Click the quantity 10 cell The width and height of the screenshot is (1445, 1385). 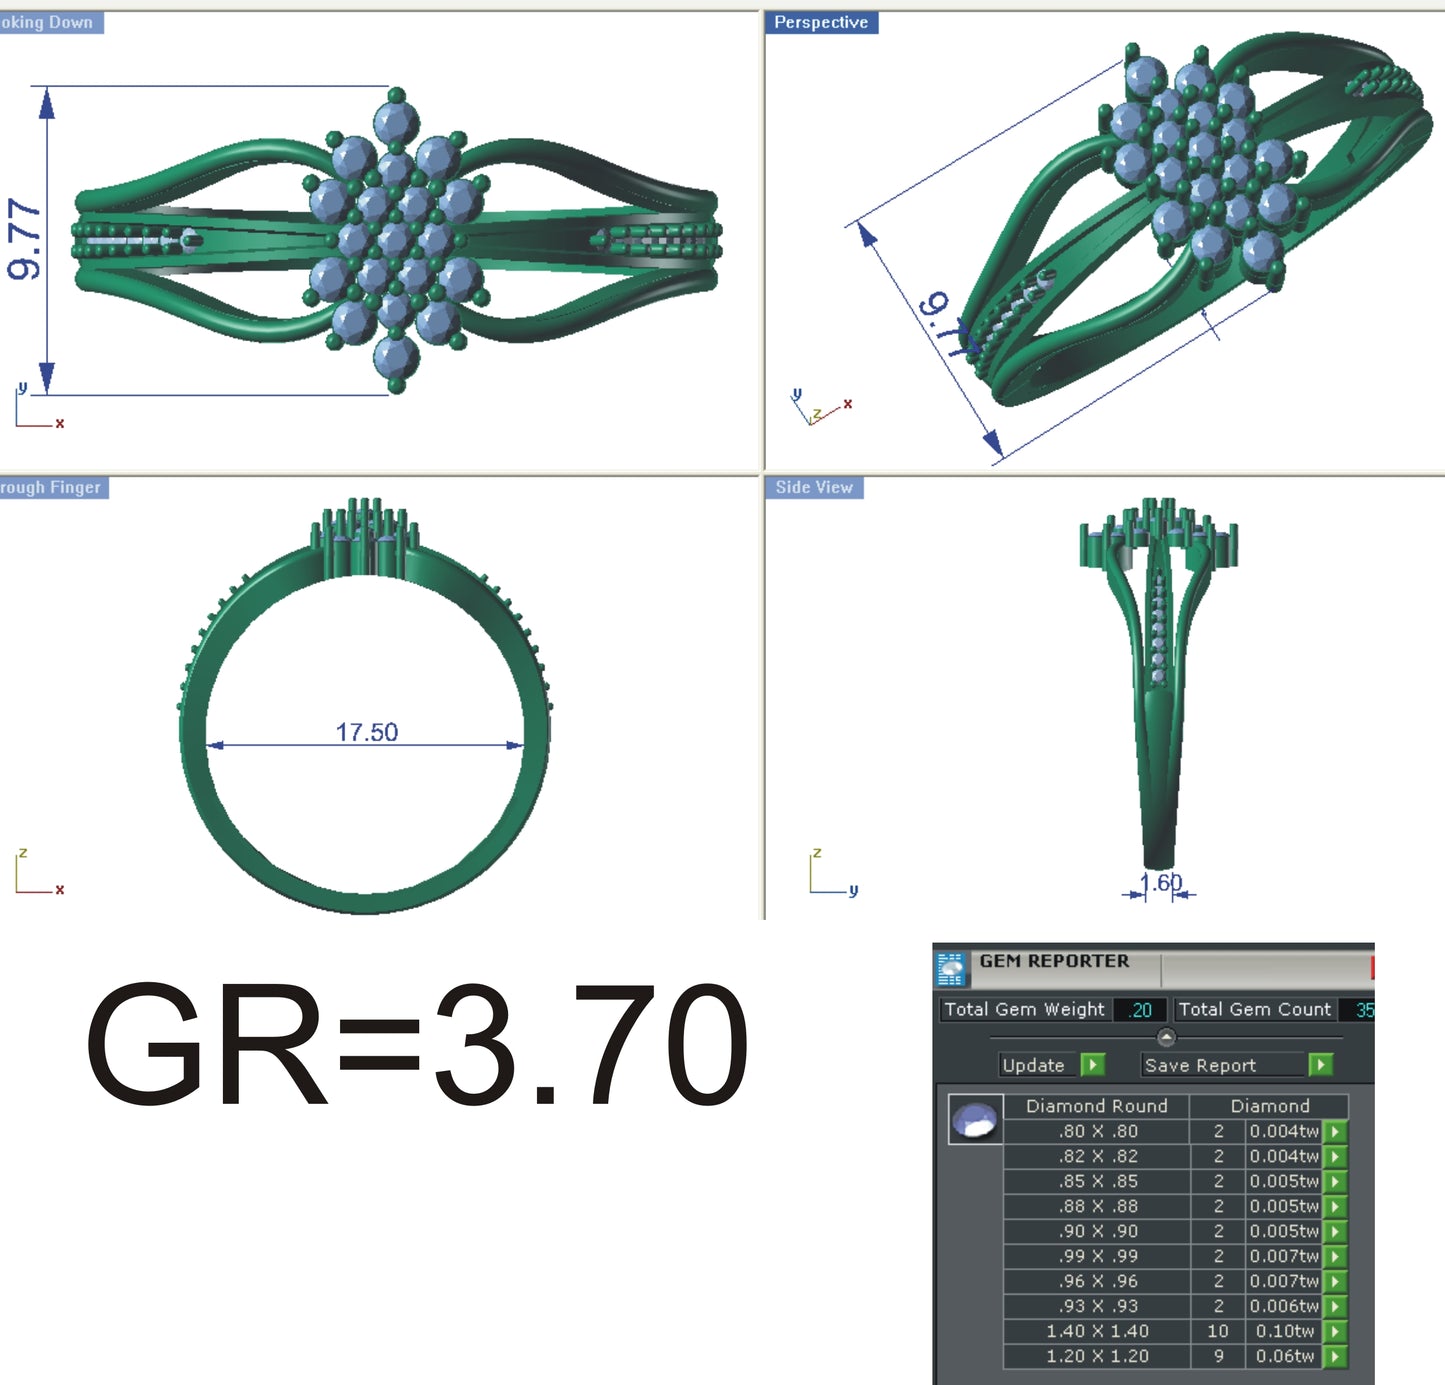point(1218,1331)
